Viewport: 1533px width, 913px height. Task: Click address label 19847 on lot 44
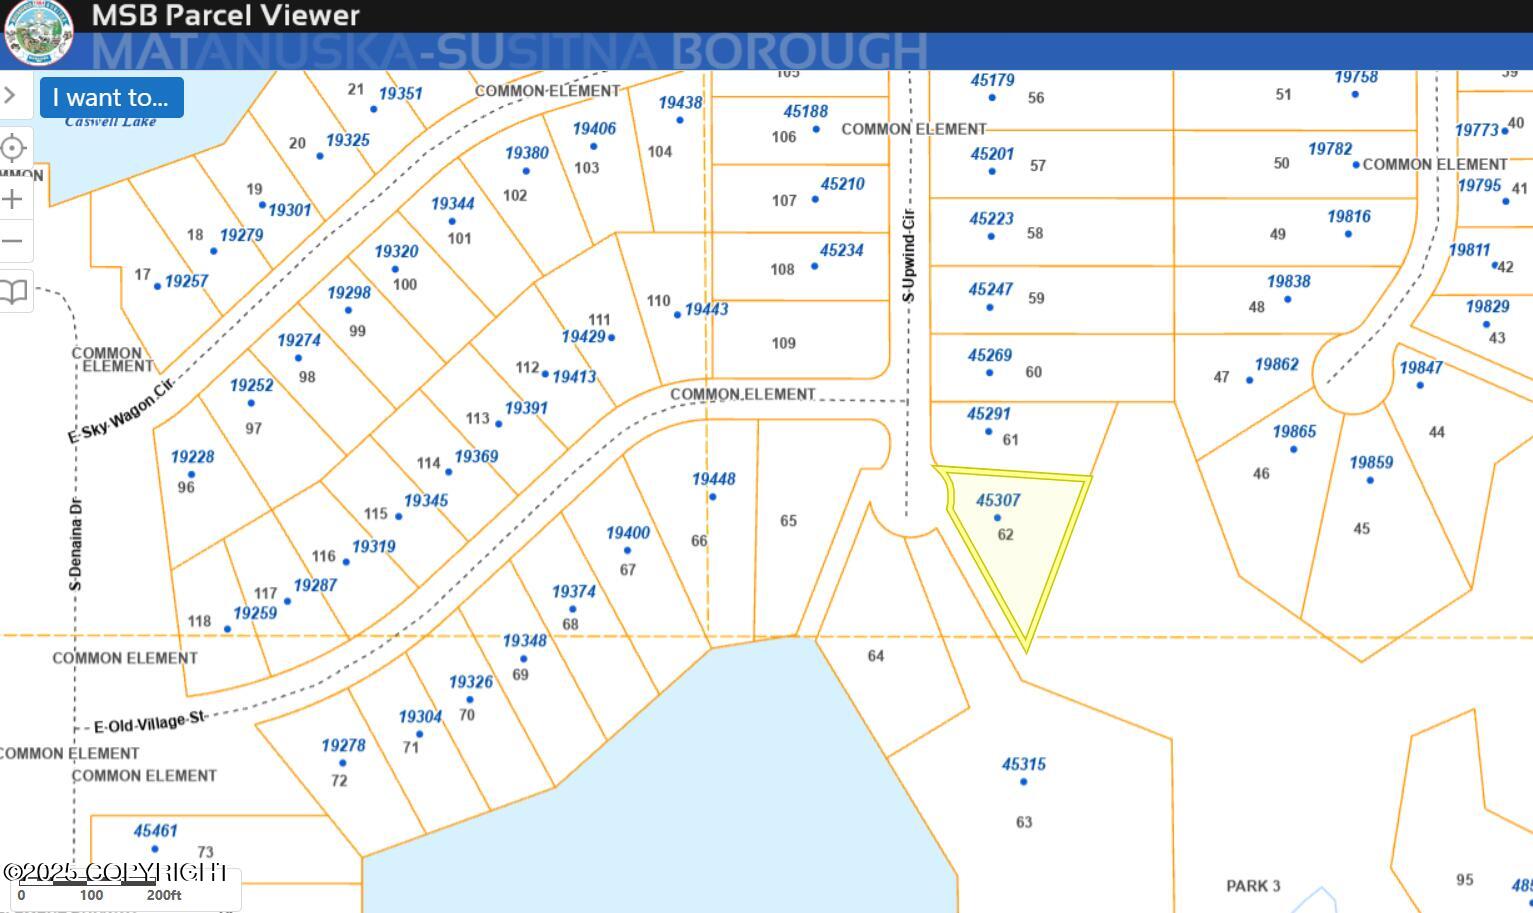tap(1421, 367)
